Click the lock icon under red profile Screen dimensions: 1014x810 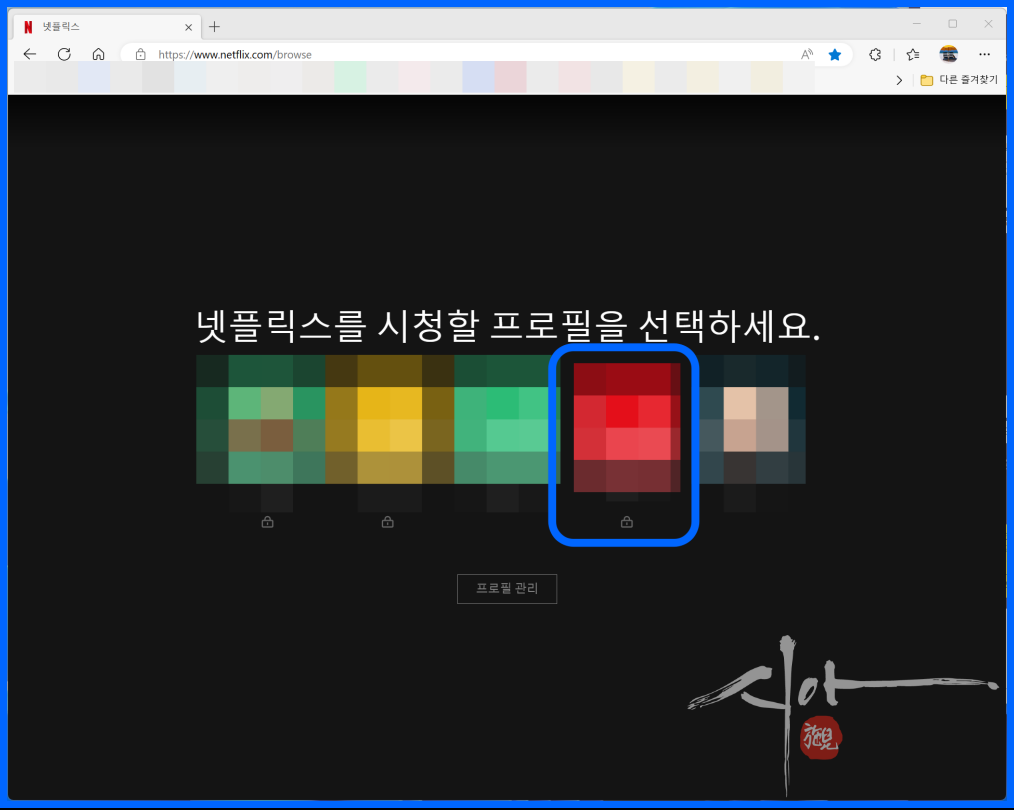pyautogui.click(x=627, y=522)
